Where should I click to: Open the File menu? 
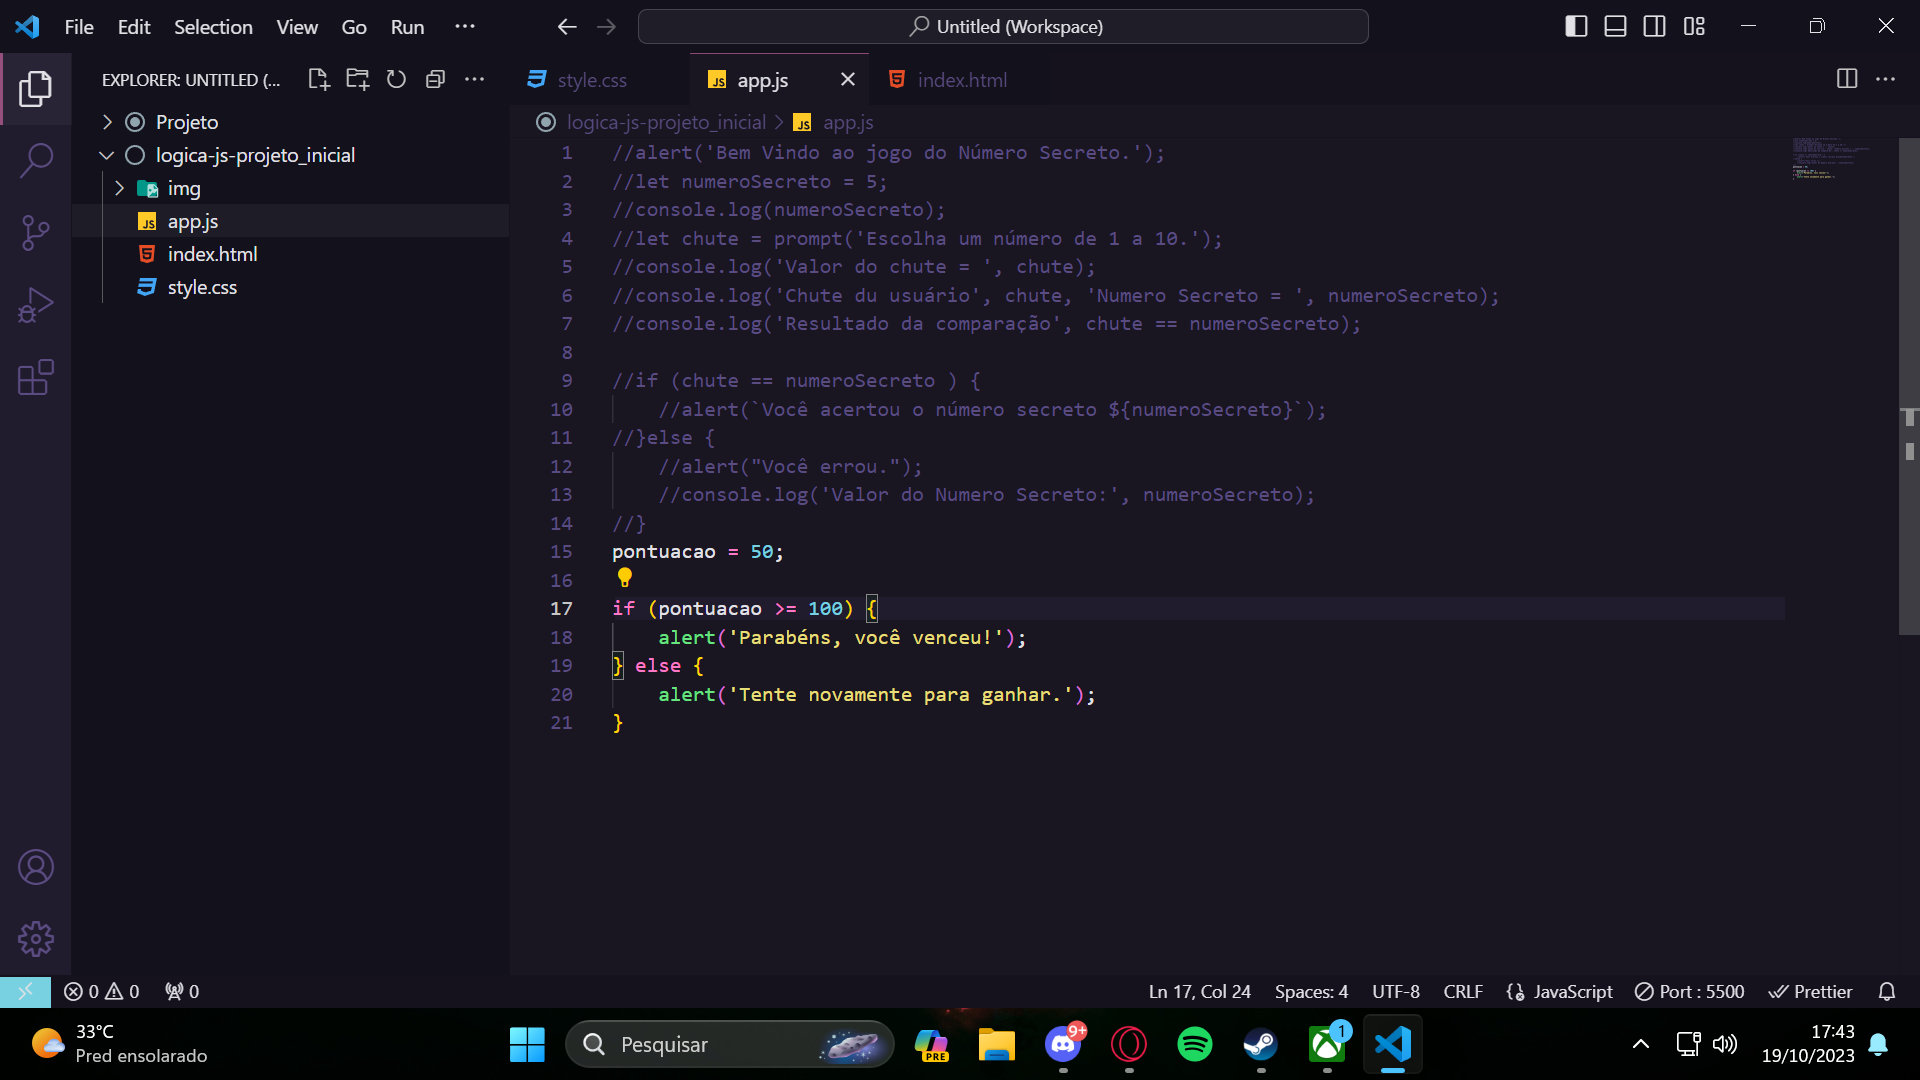pos(79,27)
